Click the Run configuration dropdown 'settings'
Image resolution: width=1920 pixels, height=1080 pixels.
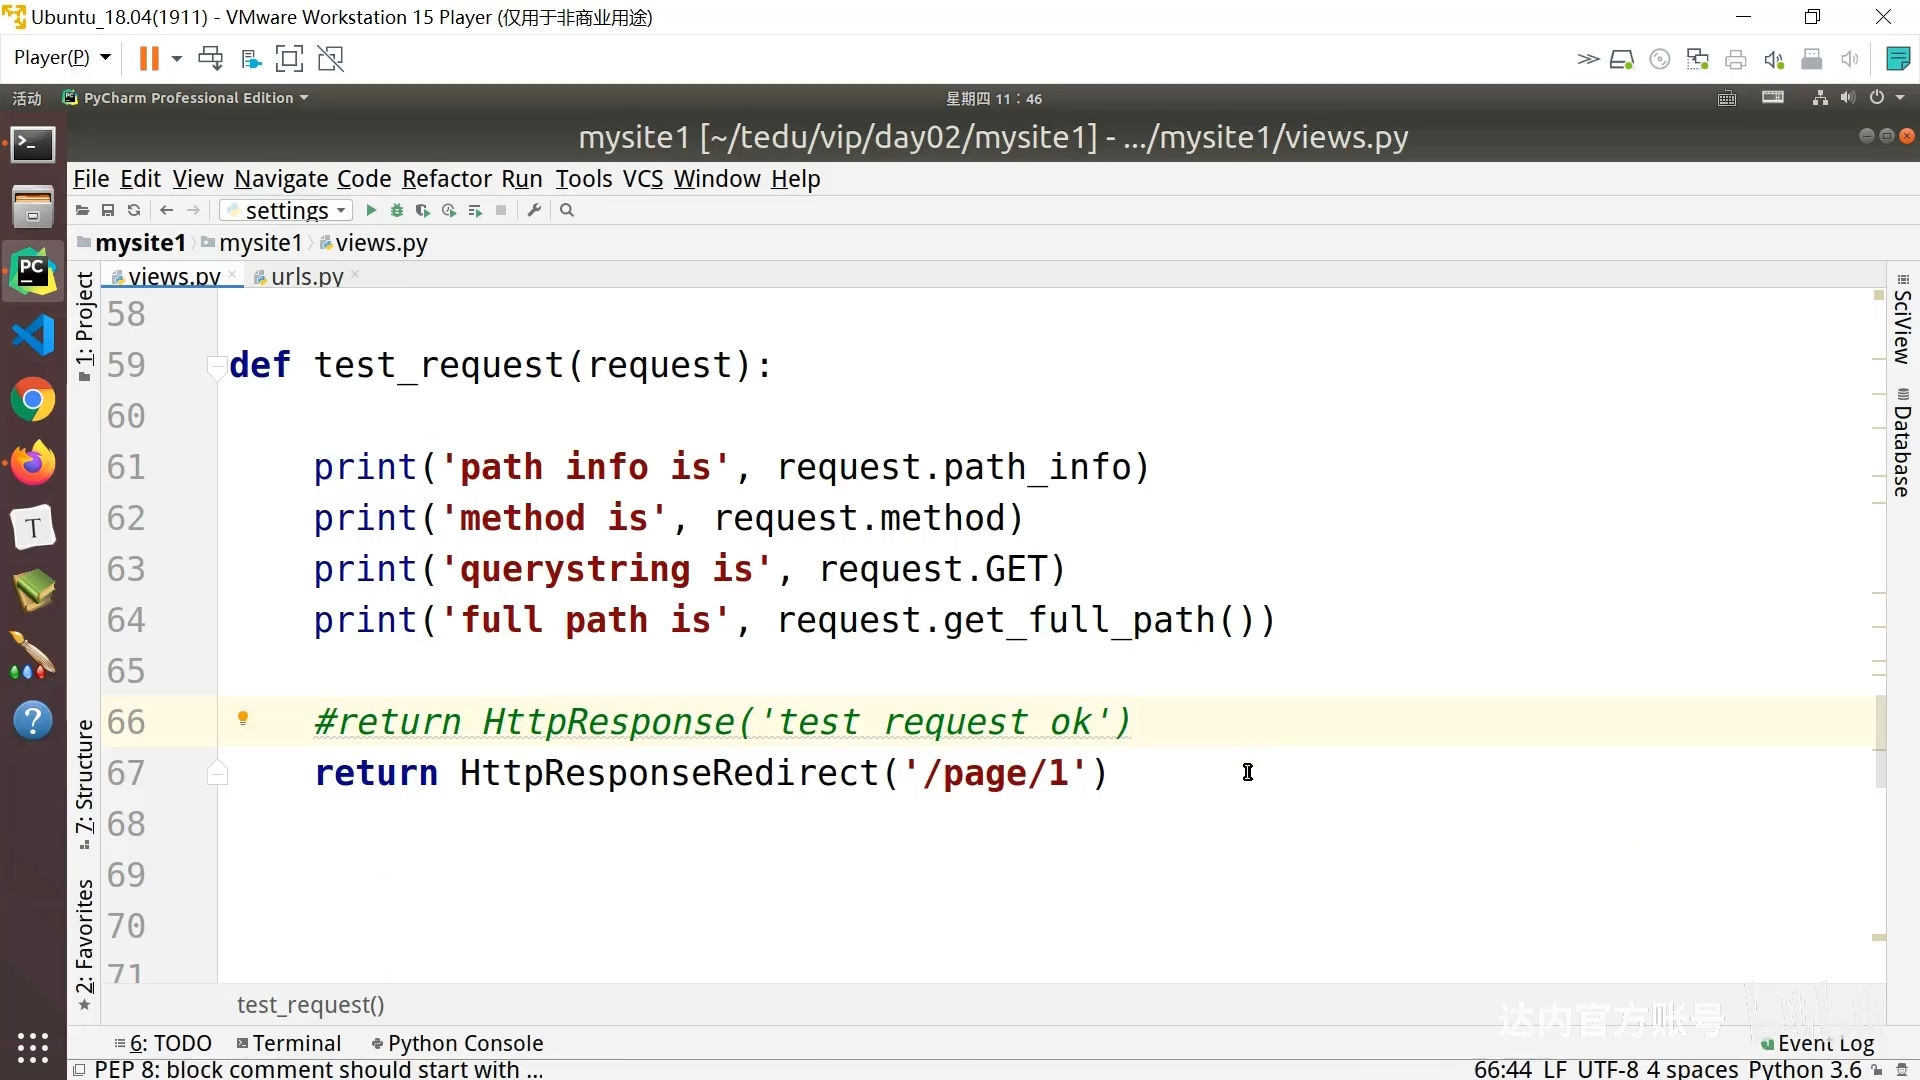click(282, 210)
